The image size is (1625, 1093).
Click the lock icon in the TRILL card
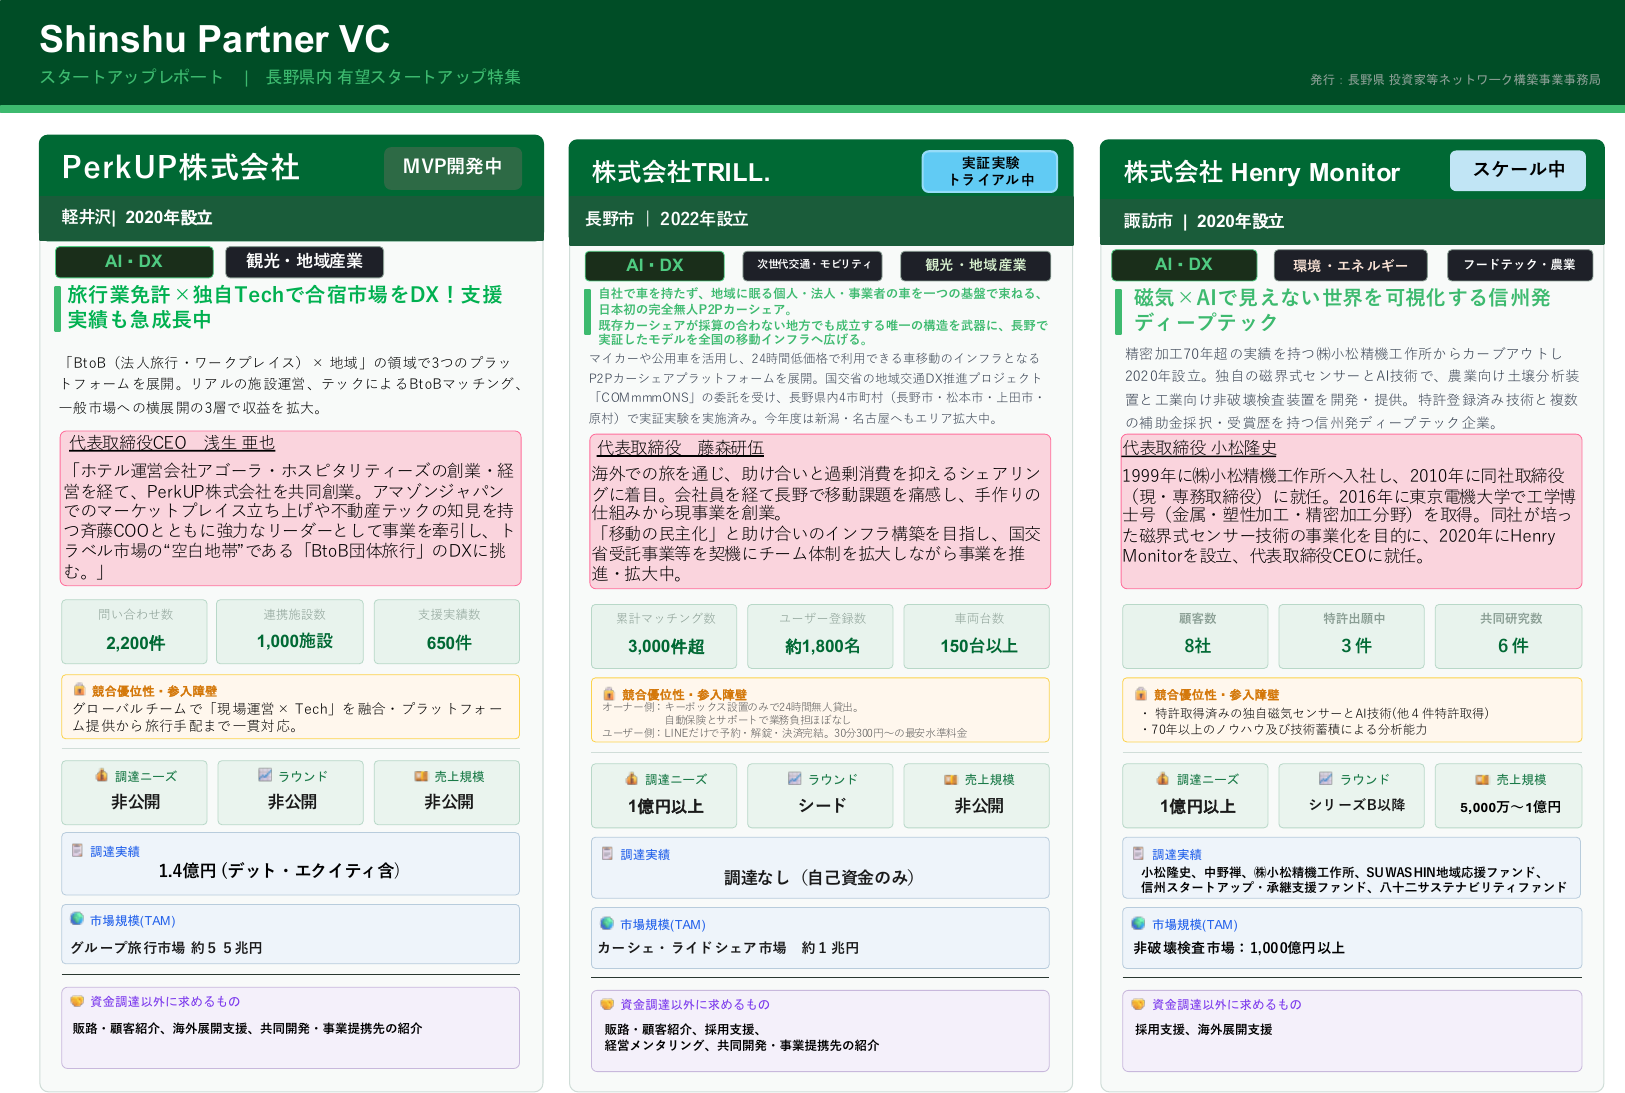pyautogui.click(x=609, y=693)
